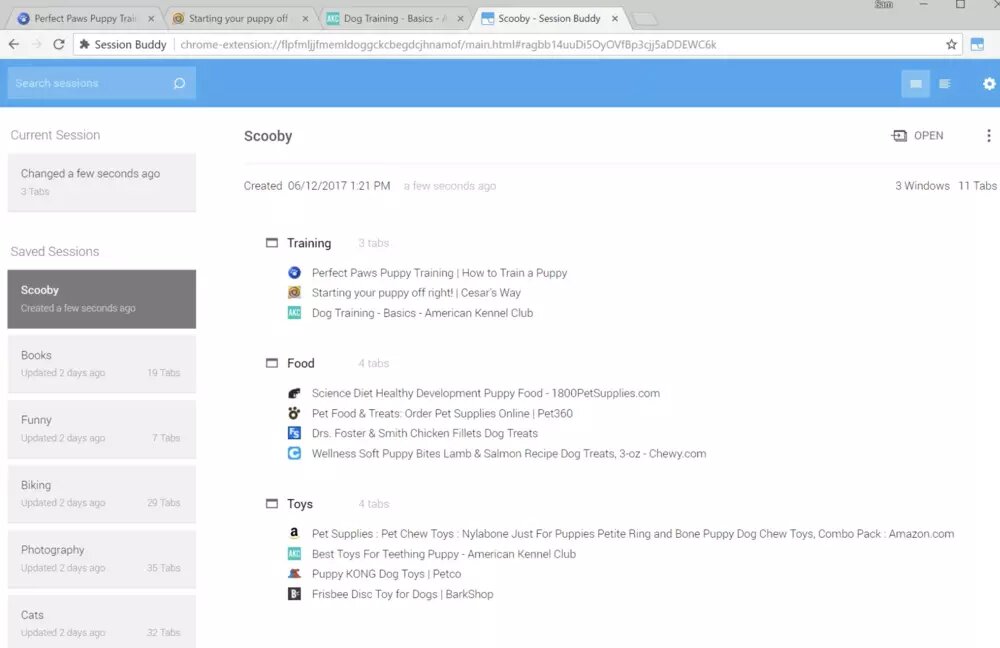Bookmark this page with the star icon
1000x648 pixels.
[951, 44]
